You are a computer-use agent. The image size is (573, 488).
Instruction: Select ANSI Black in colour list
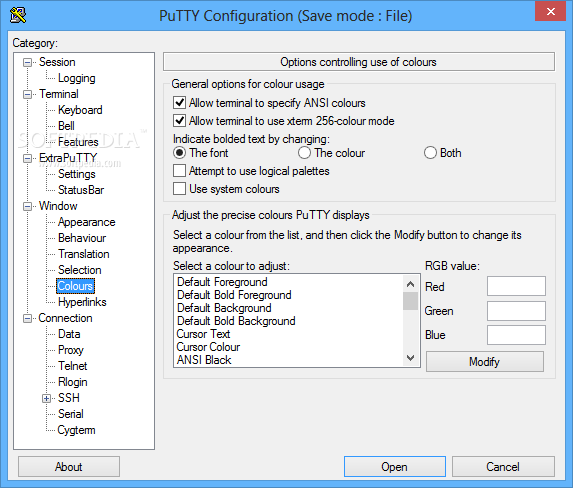tap(288, 360)
